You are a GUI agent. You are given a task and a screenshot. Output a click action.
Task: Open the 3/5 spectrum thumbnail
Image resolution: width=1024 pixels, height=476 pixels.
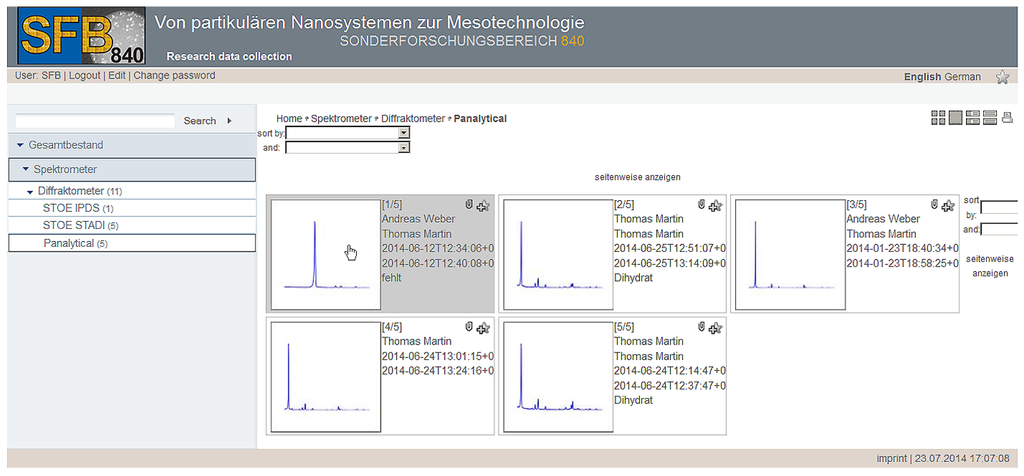[x=789, y=255]
